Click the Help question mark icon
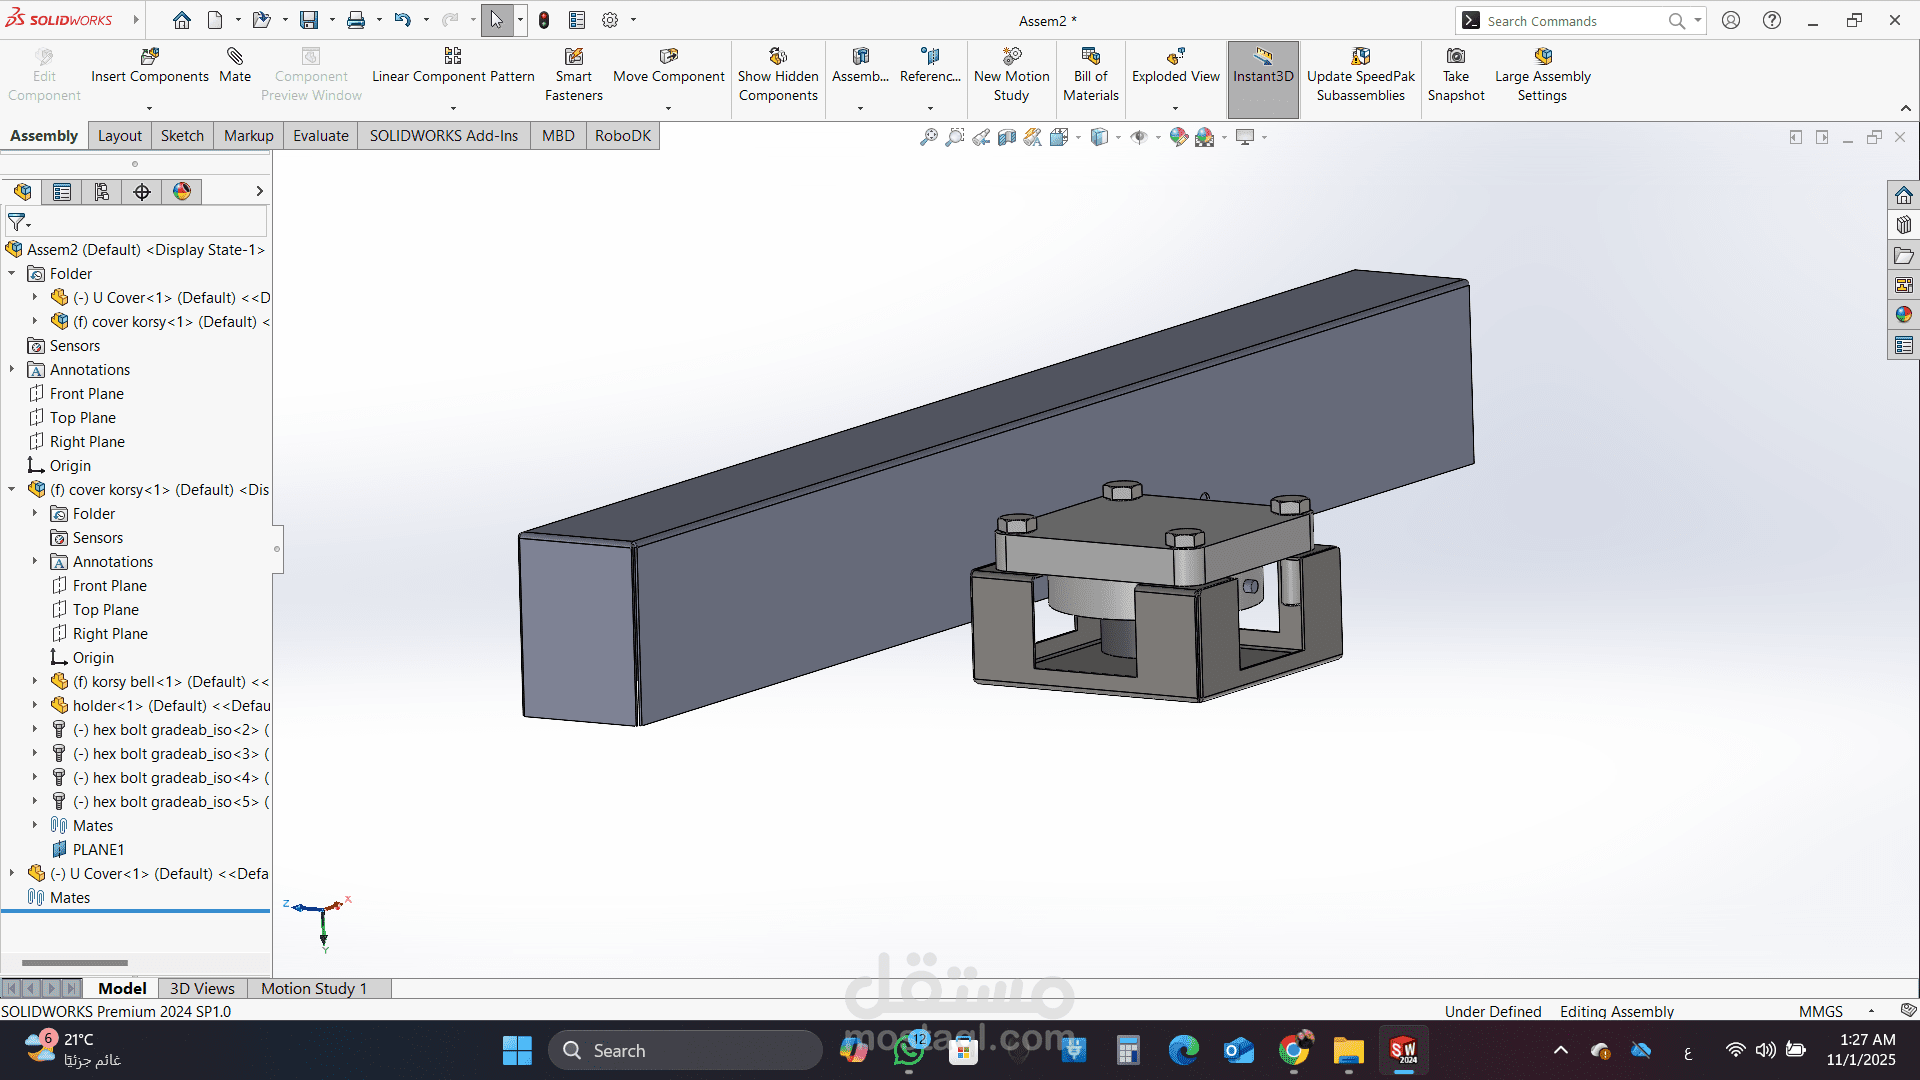Image resolution: width=1920 pixels, height=1080 pixels. tap(1772, 20)
